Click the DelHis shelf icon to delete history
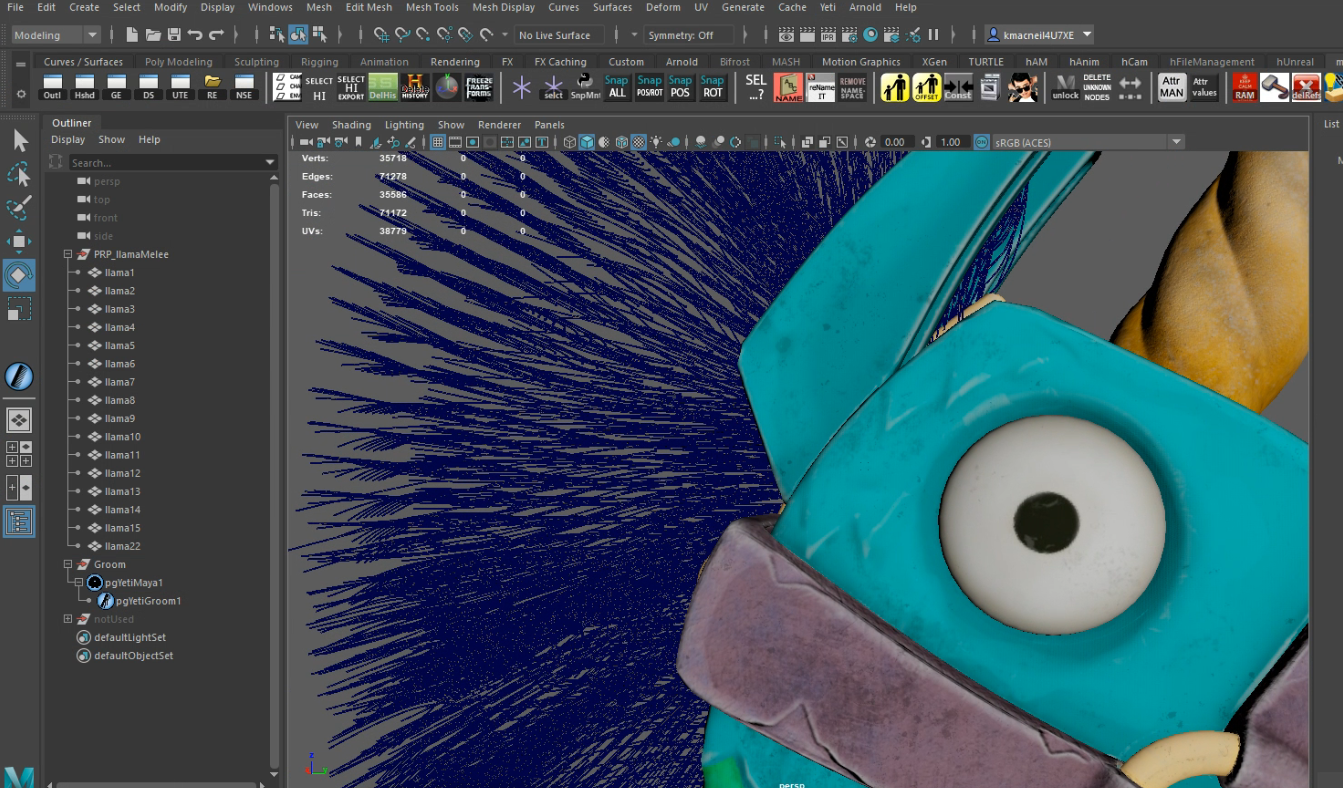Image resolution: width=1343 pixels, height=788 pixels. 382,87
